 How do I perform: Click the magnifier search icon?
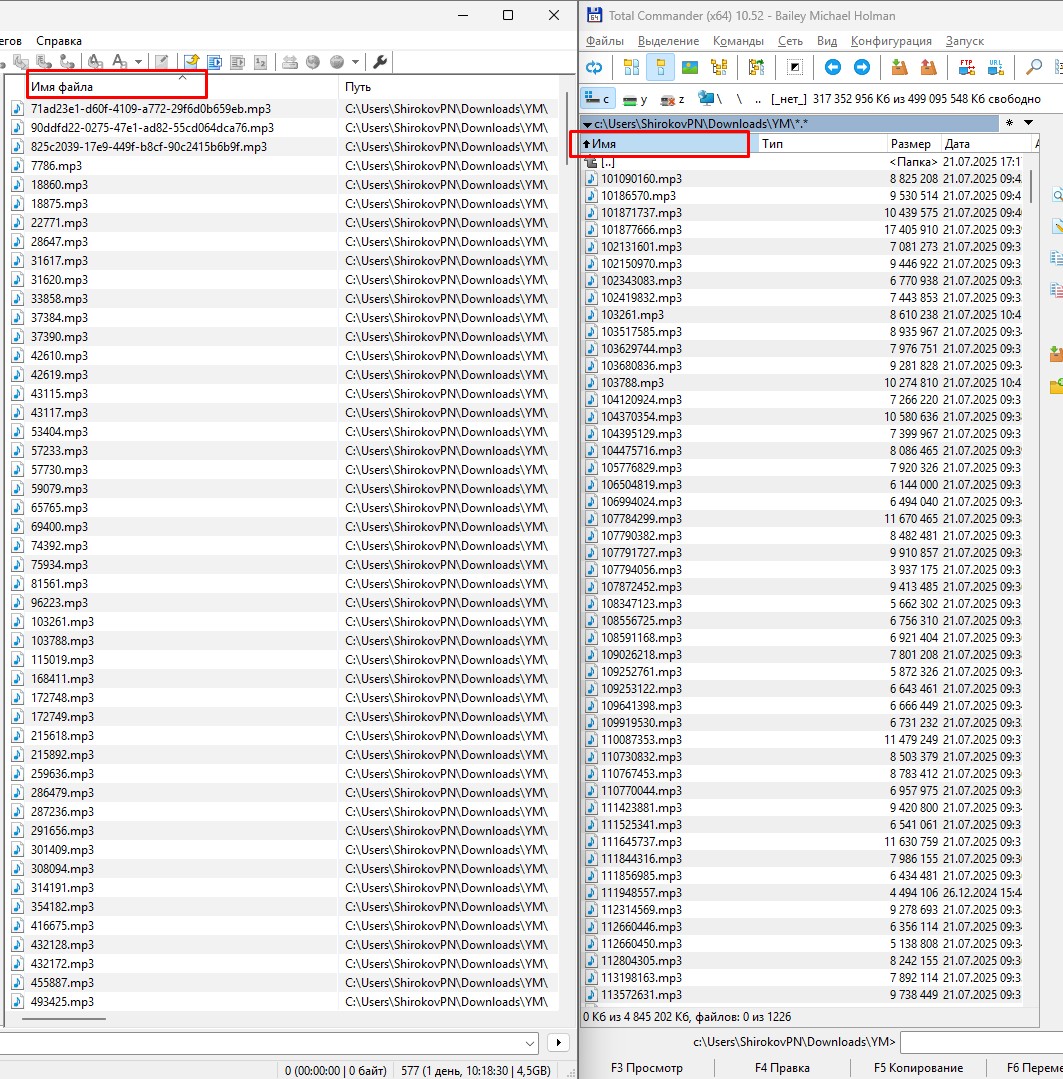(1034, 68)
